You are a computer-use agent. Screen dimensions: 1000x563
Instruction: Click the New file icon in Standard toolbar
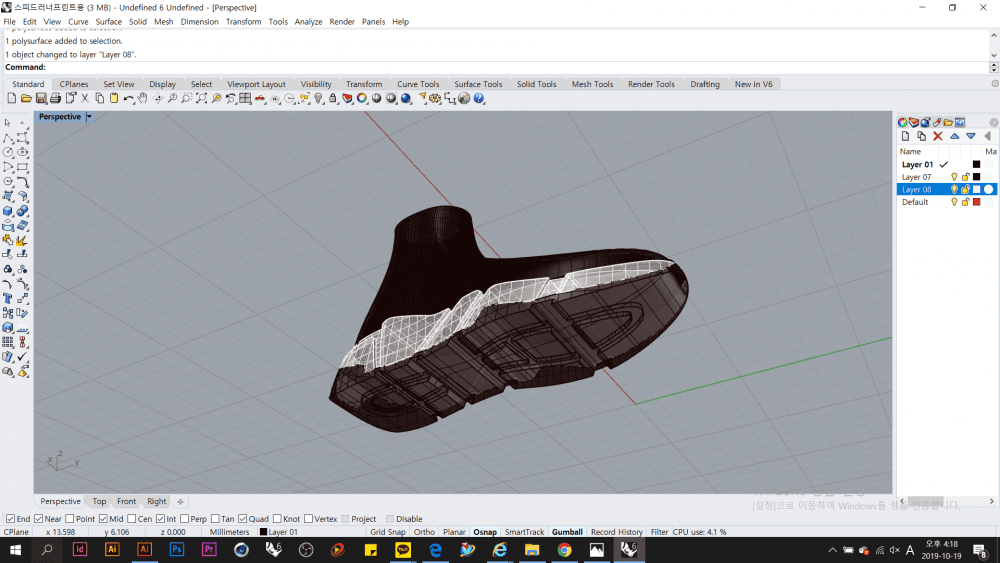(x=11, y=98)
